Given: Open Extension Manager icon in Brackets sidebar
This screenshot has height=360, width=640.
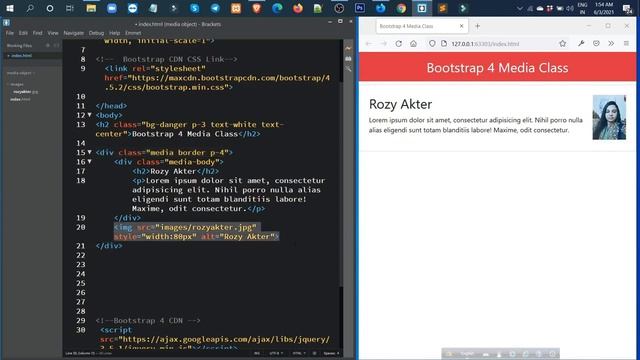Looking at the screenshot, I should [x=348, y=59].
